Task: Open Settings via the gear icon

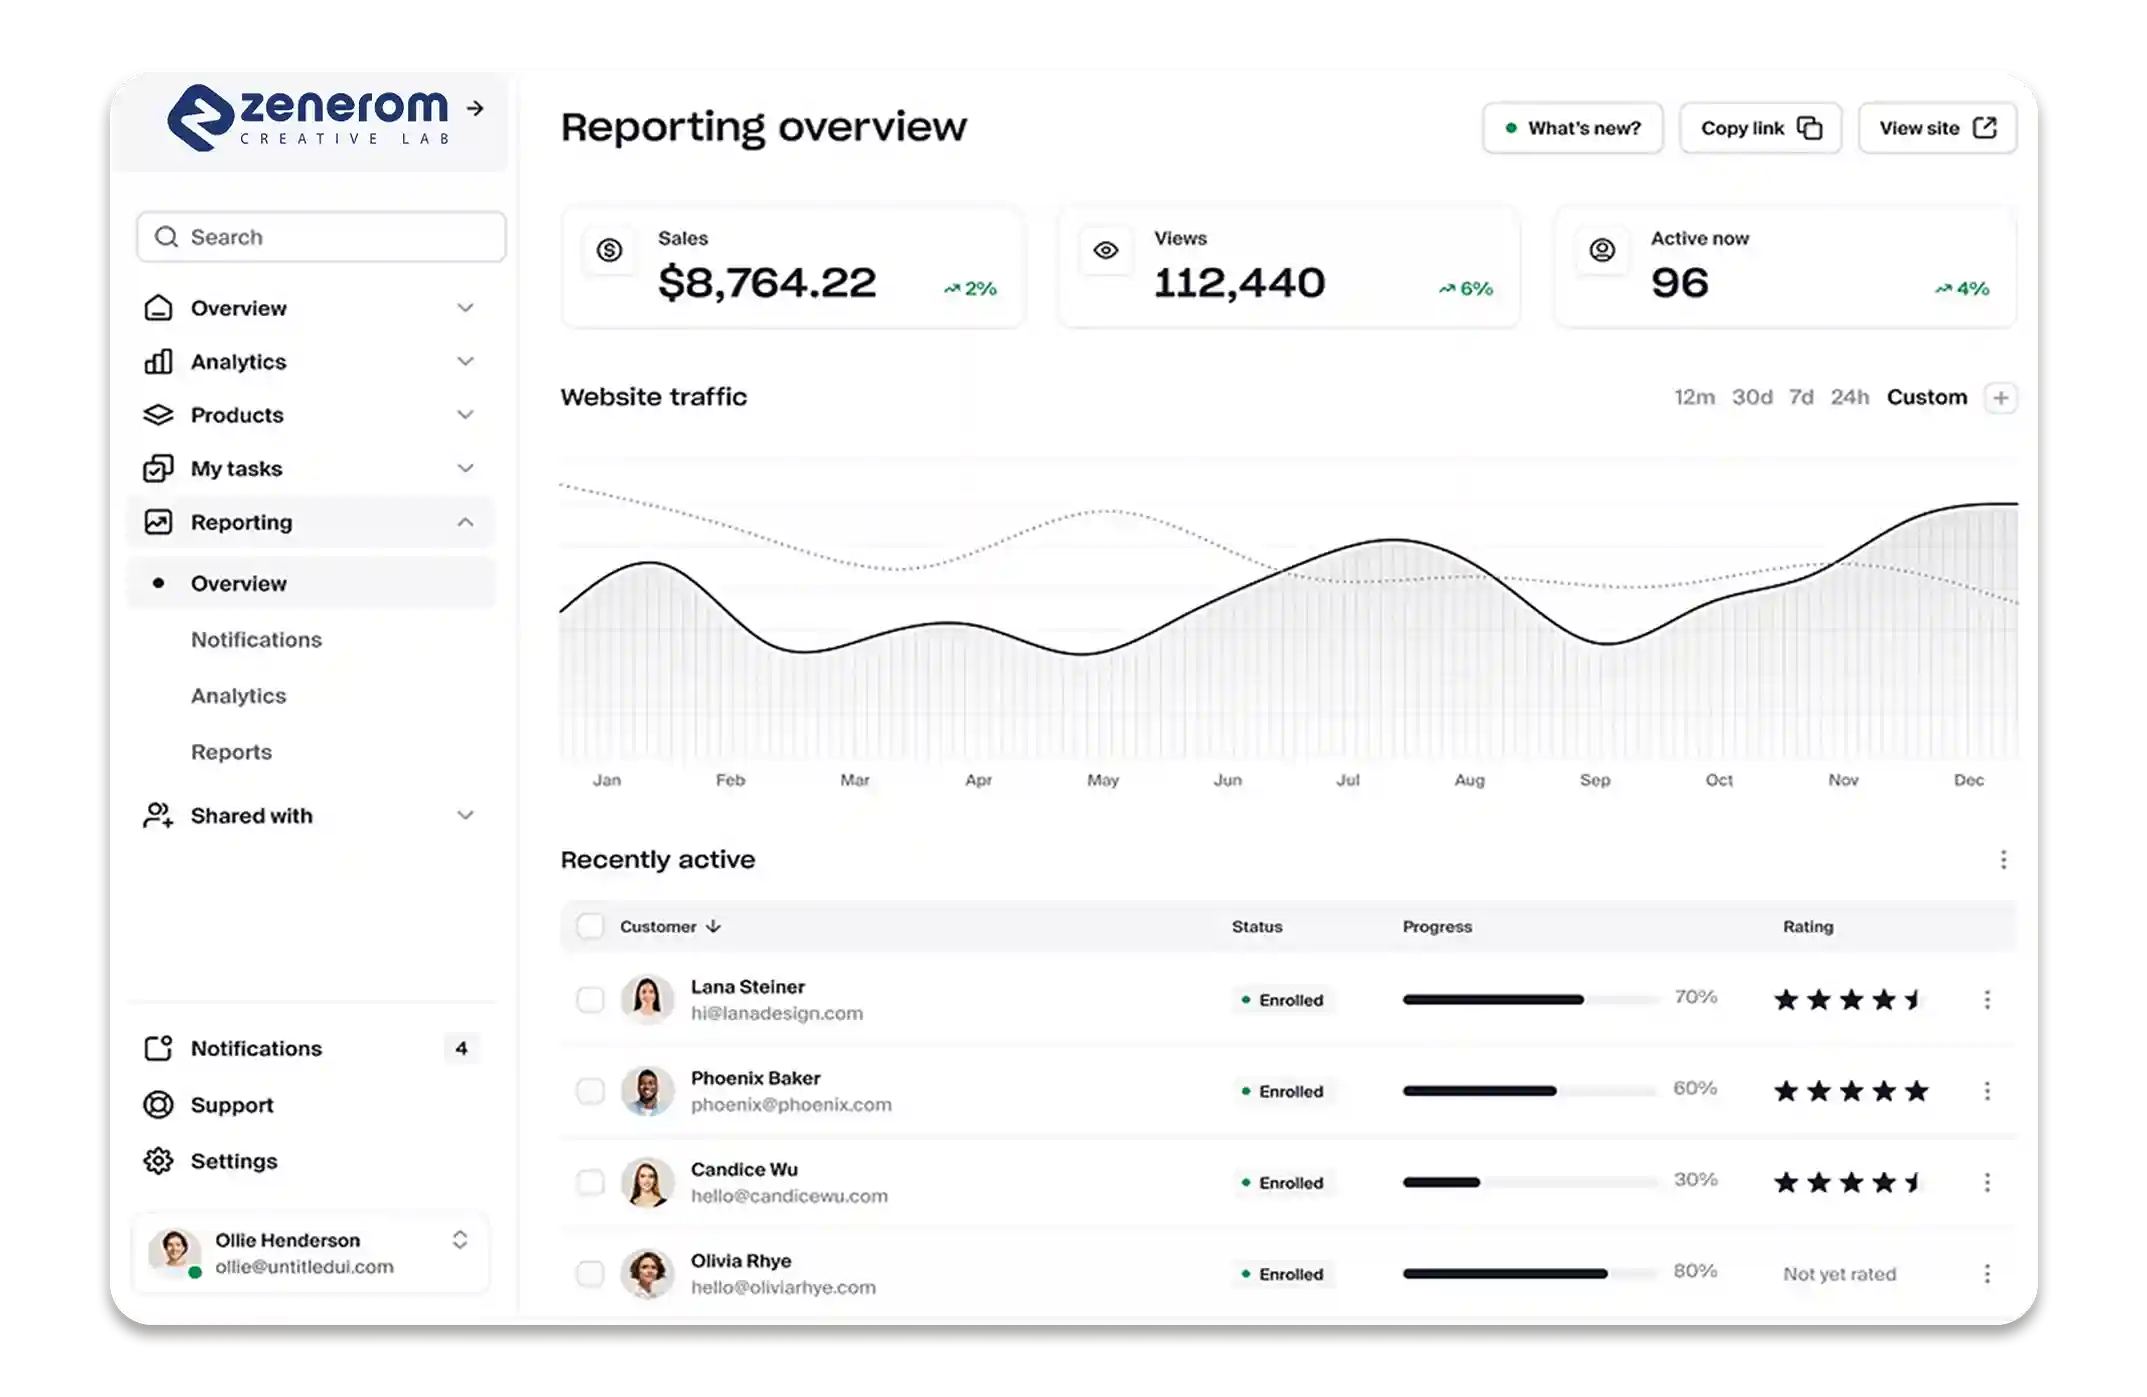Action: click(159, 1160)
